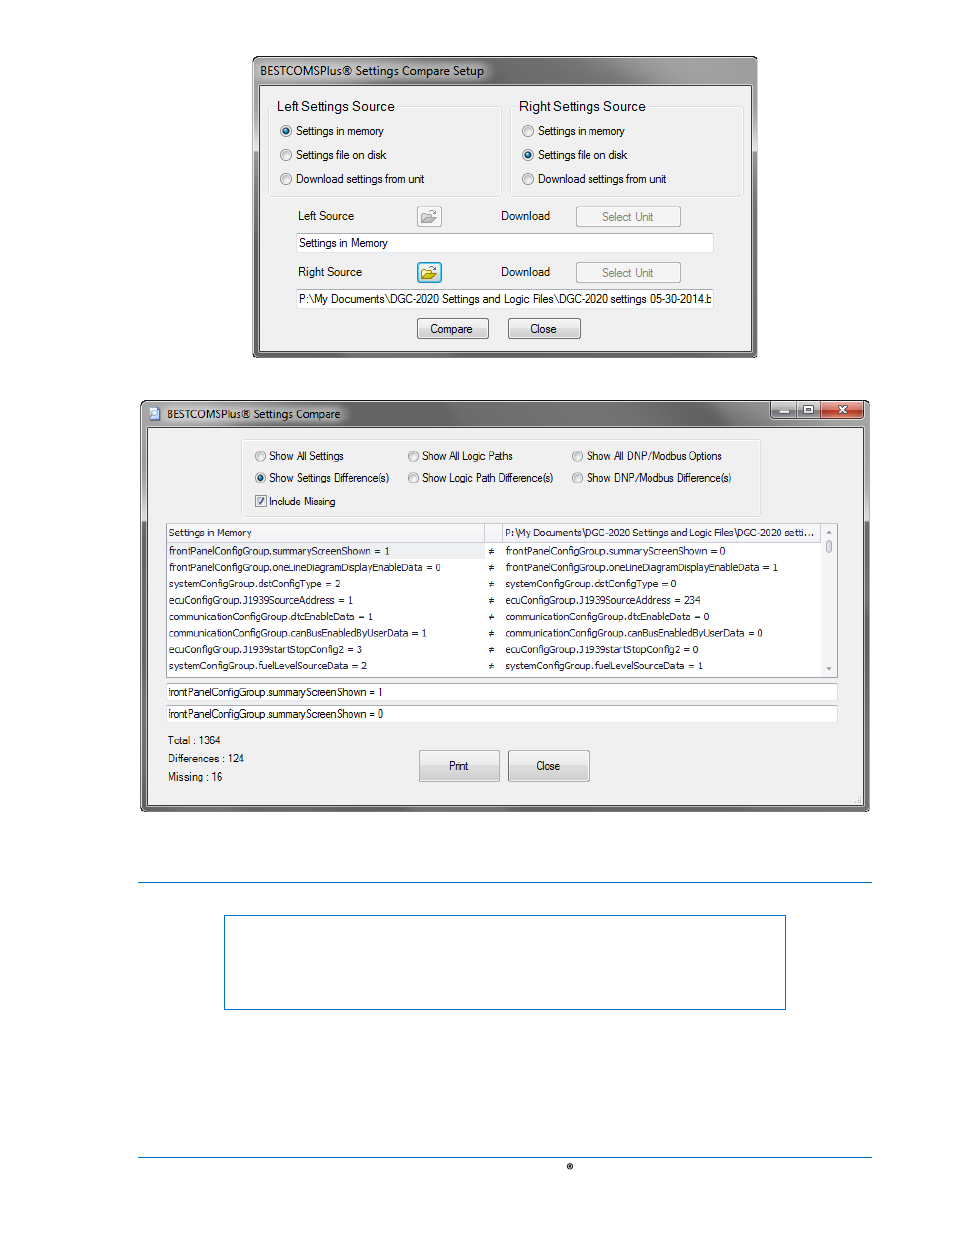Select row communicationConfigGroup.dtcEnableData = 1

coord(325,617)
